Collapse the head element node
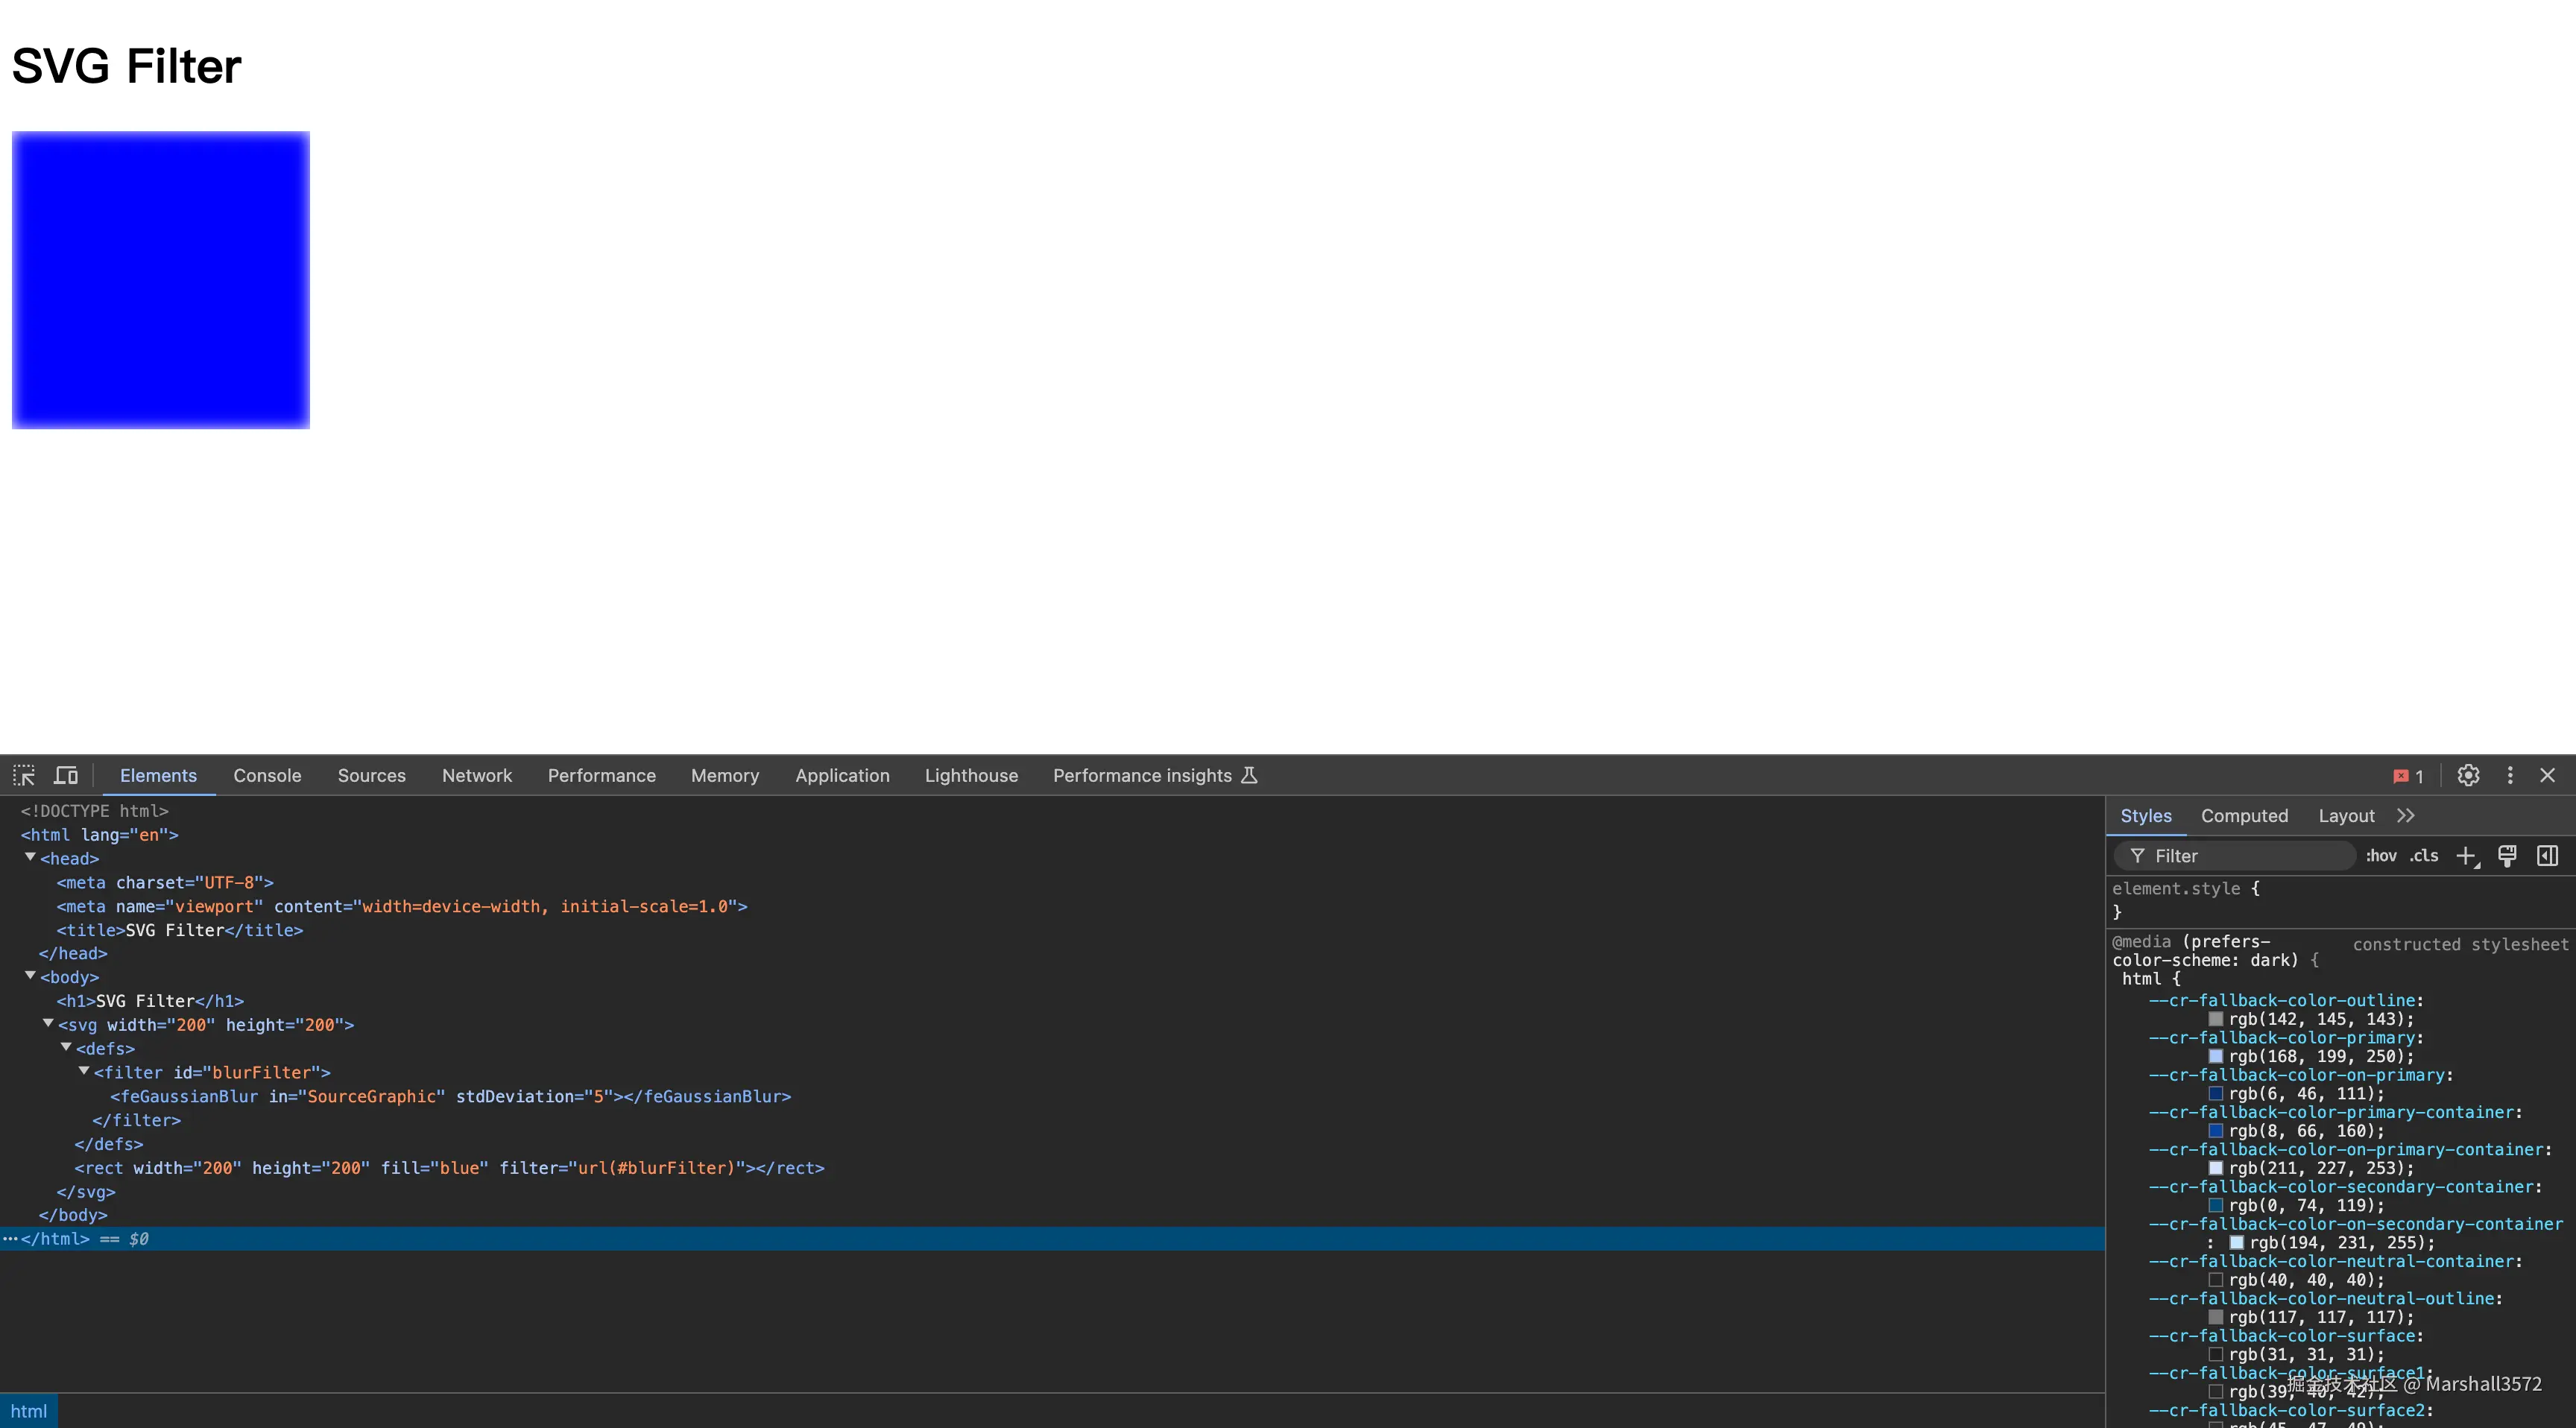Viewport: 2576px width, 1428px height. pos(30,858)
